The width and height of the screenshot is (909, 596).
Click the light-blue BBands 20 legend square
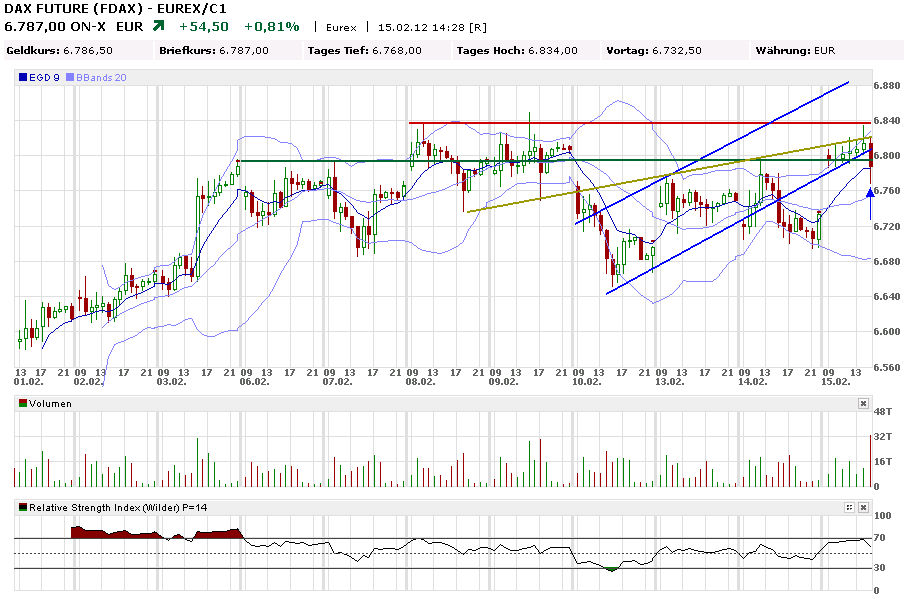70,77
